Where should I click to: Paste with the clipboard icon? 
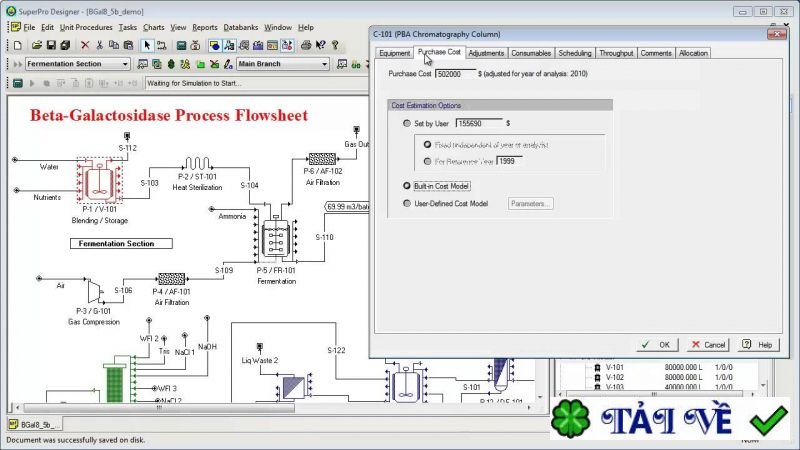[128, 45]
